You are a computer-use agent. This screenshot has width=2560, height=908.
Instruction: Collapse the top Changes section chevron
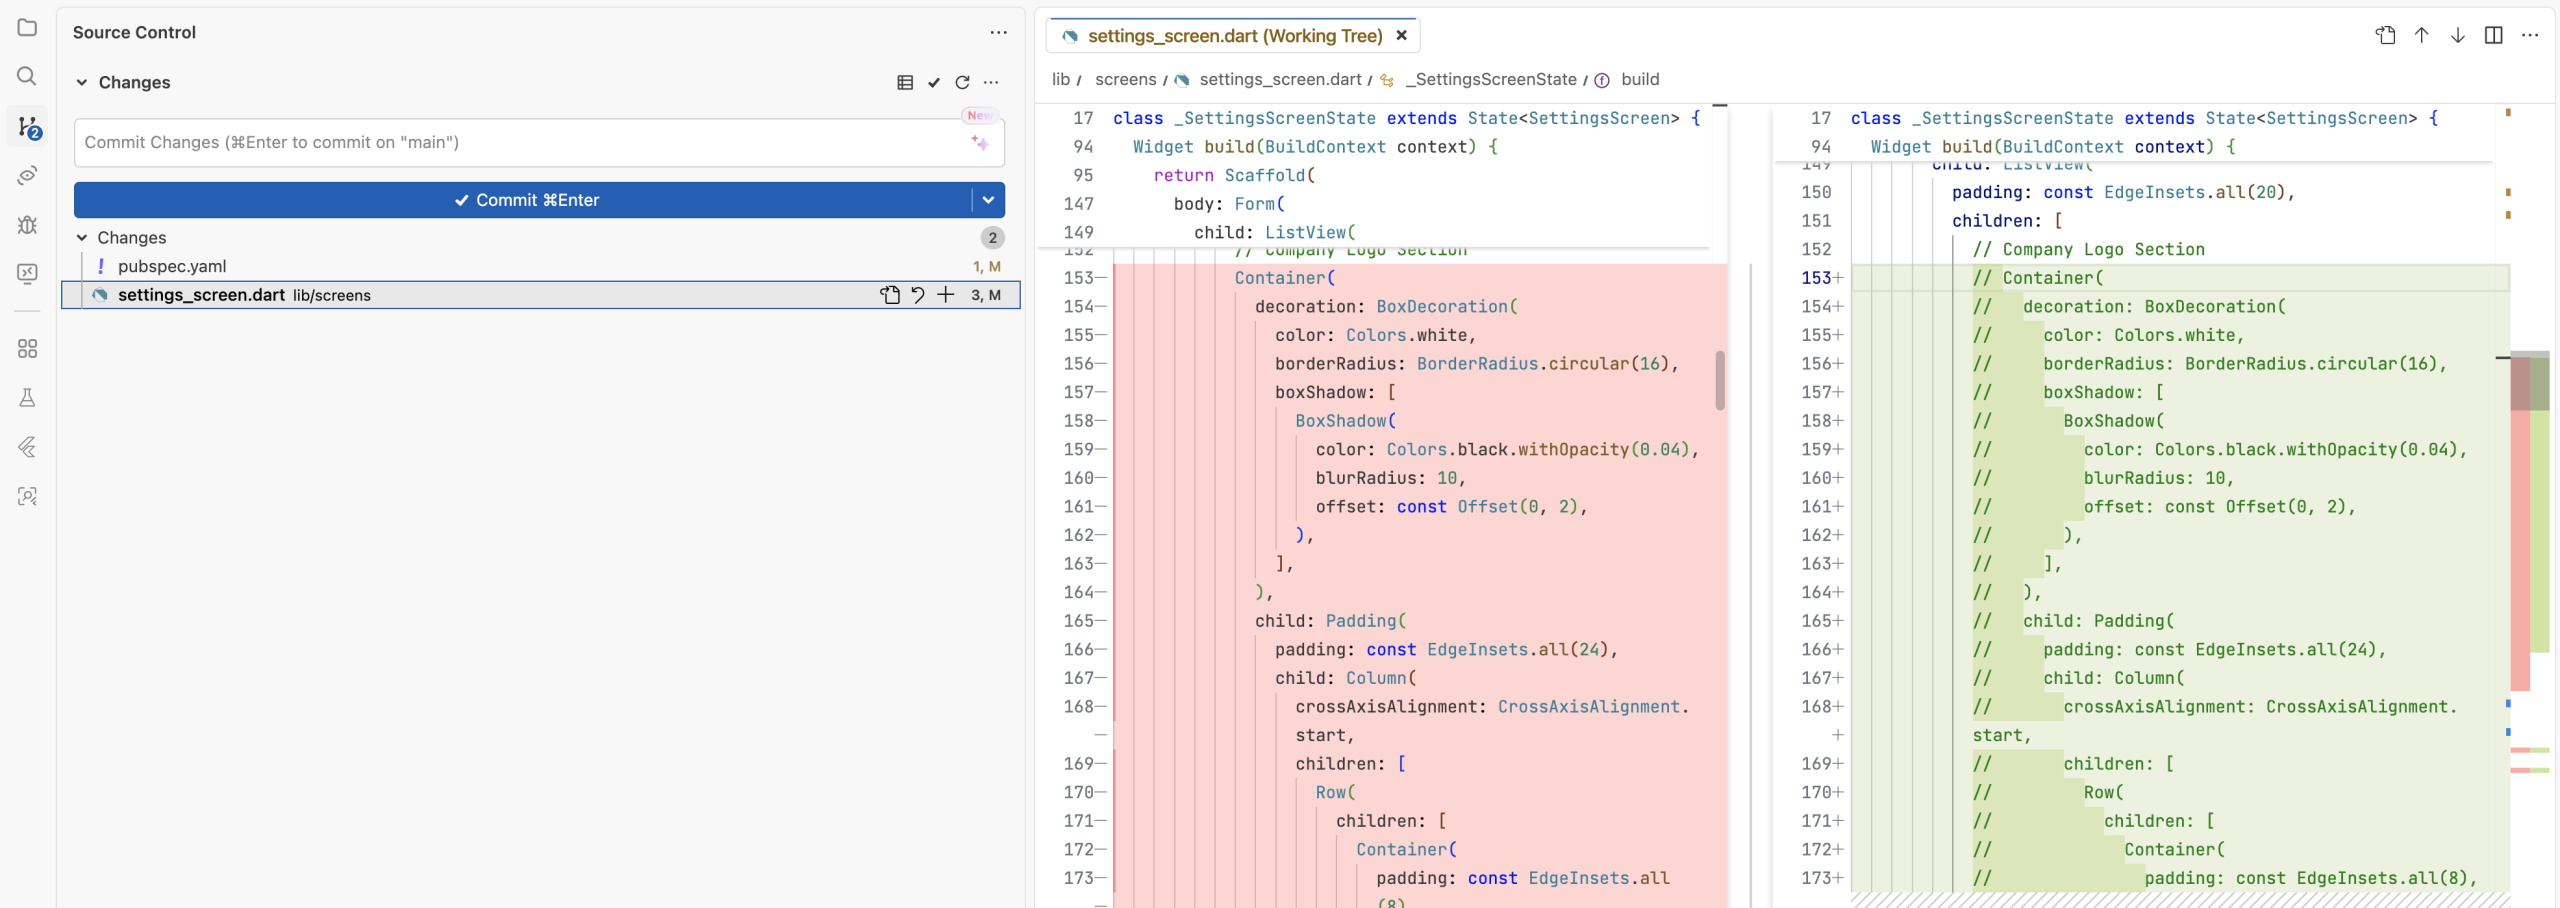click(82, 83)
